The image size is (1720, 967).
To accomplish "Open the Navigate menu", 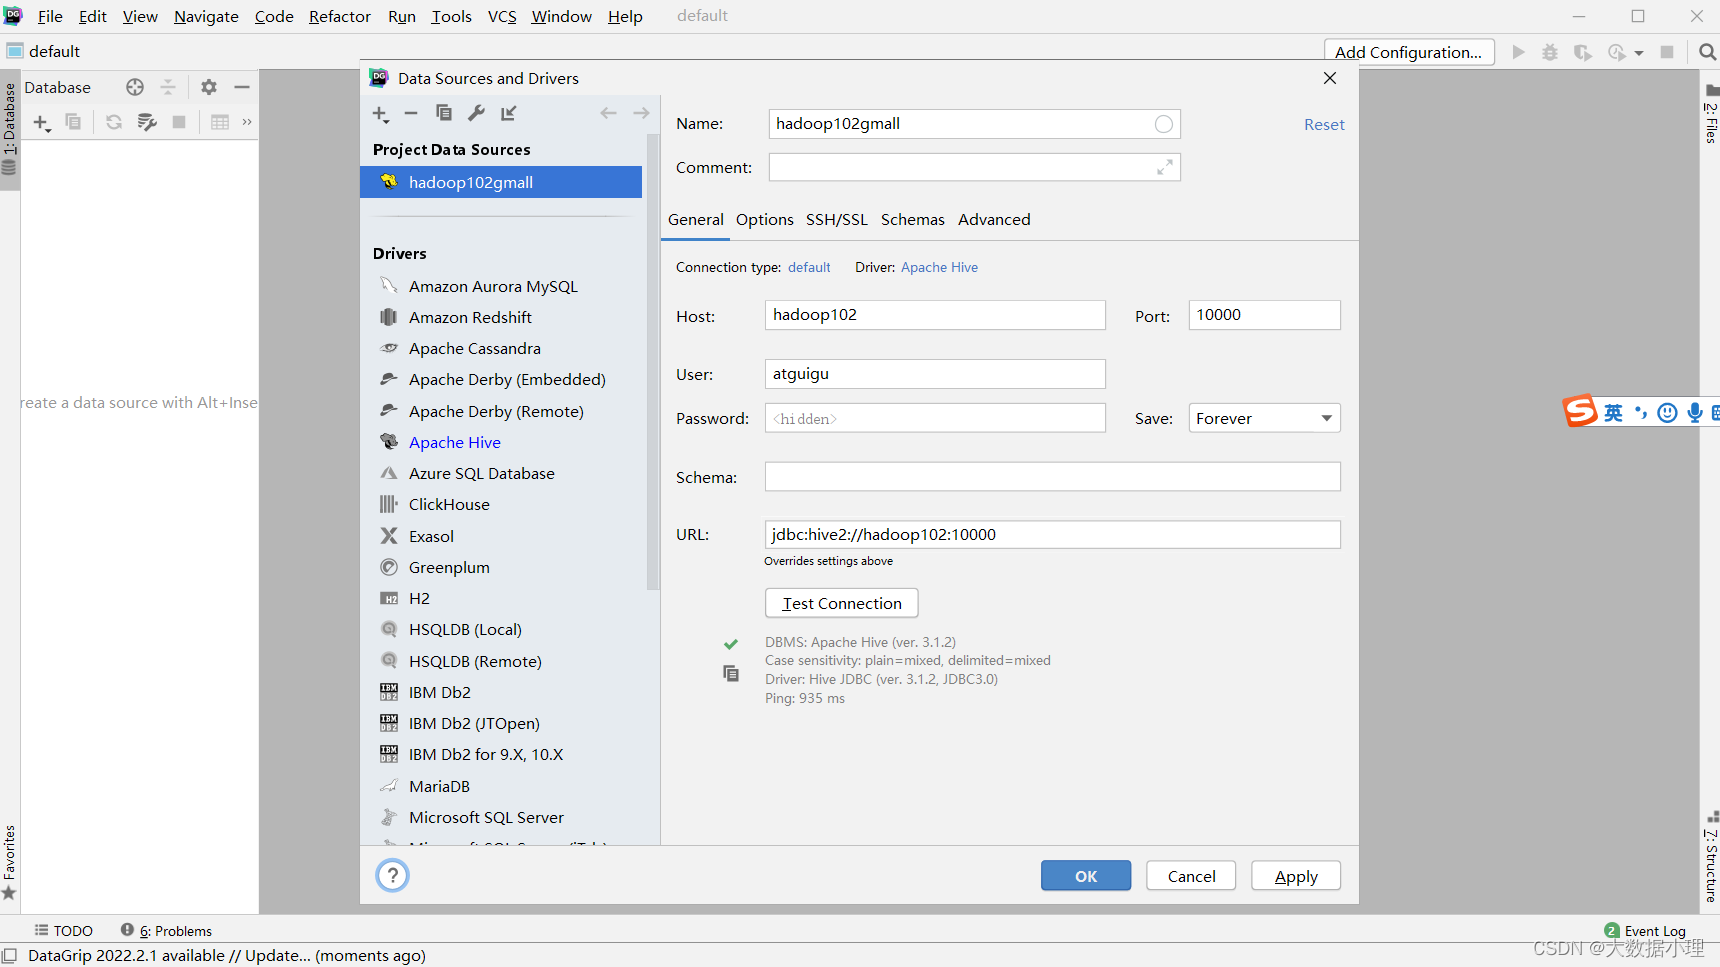I will pyautogui.click(x=206, y=16).
